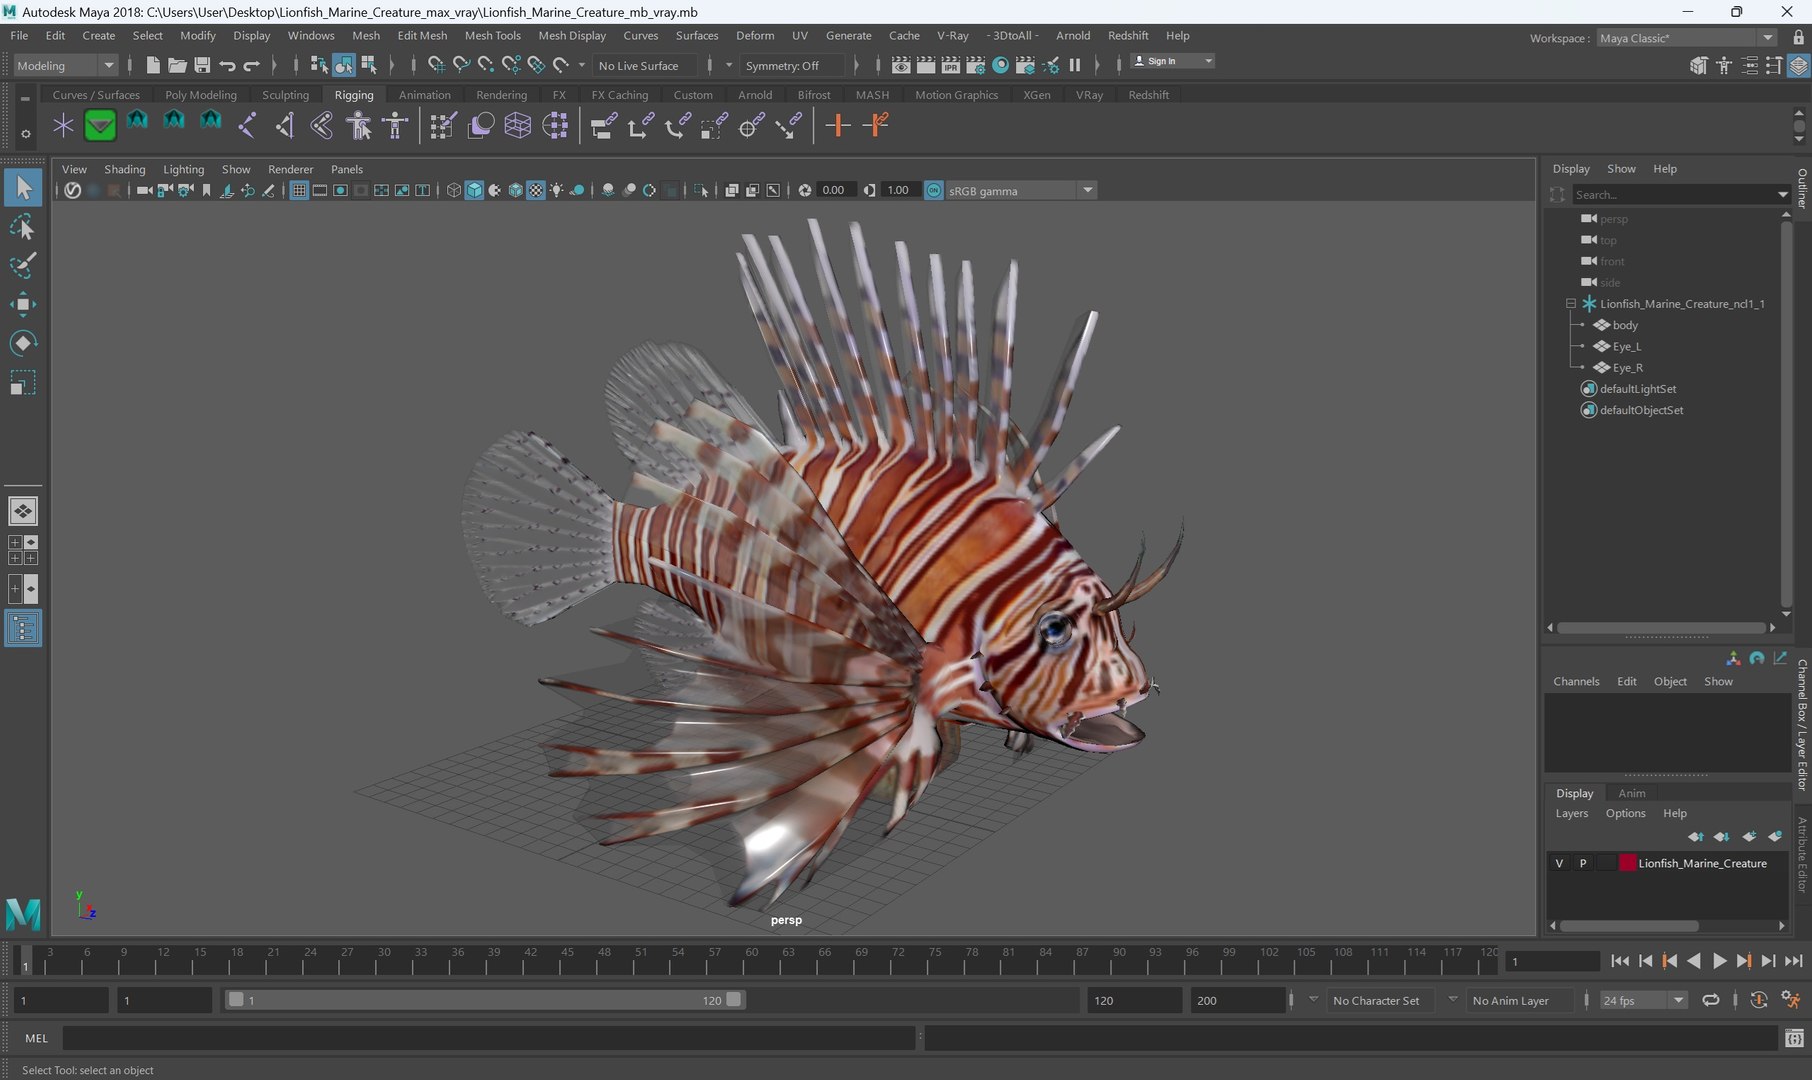This screenshot has width=1812, height=1080.
Task: Open the Modeling menu set dropdown
Action: (x=66, y=65)
